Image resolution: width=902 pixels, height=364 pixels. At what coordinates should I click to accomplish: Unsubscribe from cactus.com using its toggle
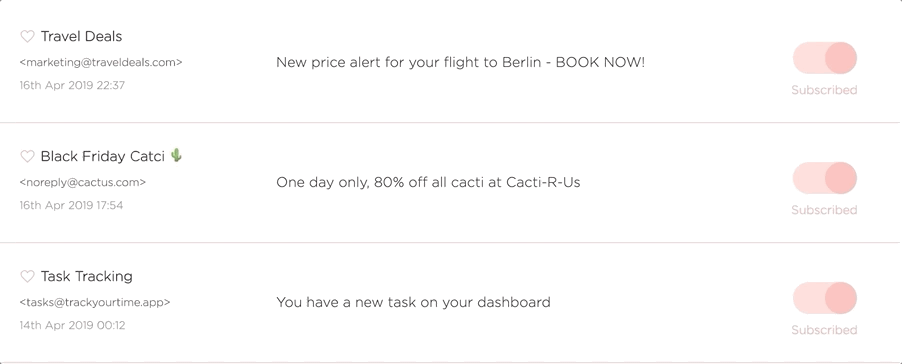pyautogui.click(x=824, y=178)
